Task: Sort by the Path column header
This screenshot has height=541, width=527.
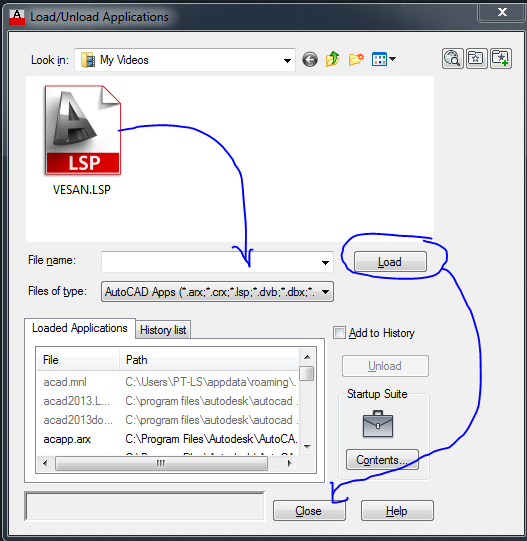Action: click(209, 360)
